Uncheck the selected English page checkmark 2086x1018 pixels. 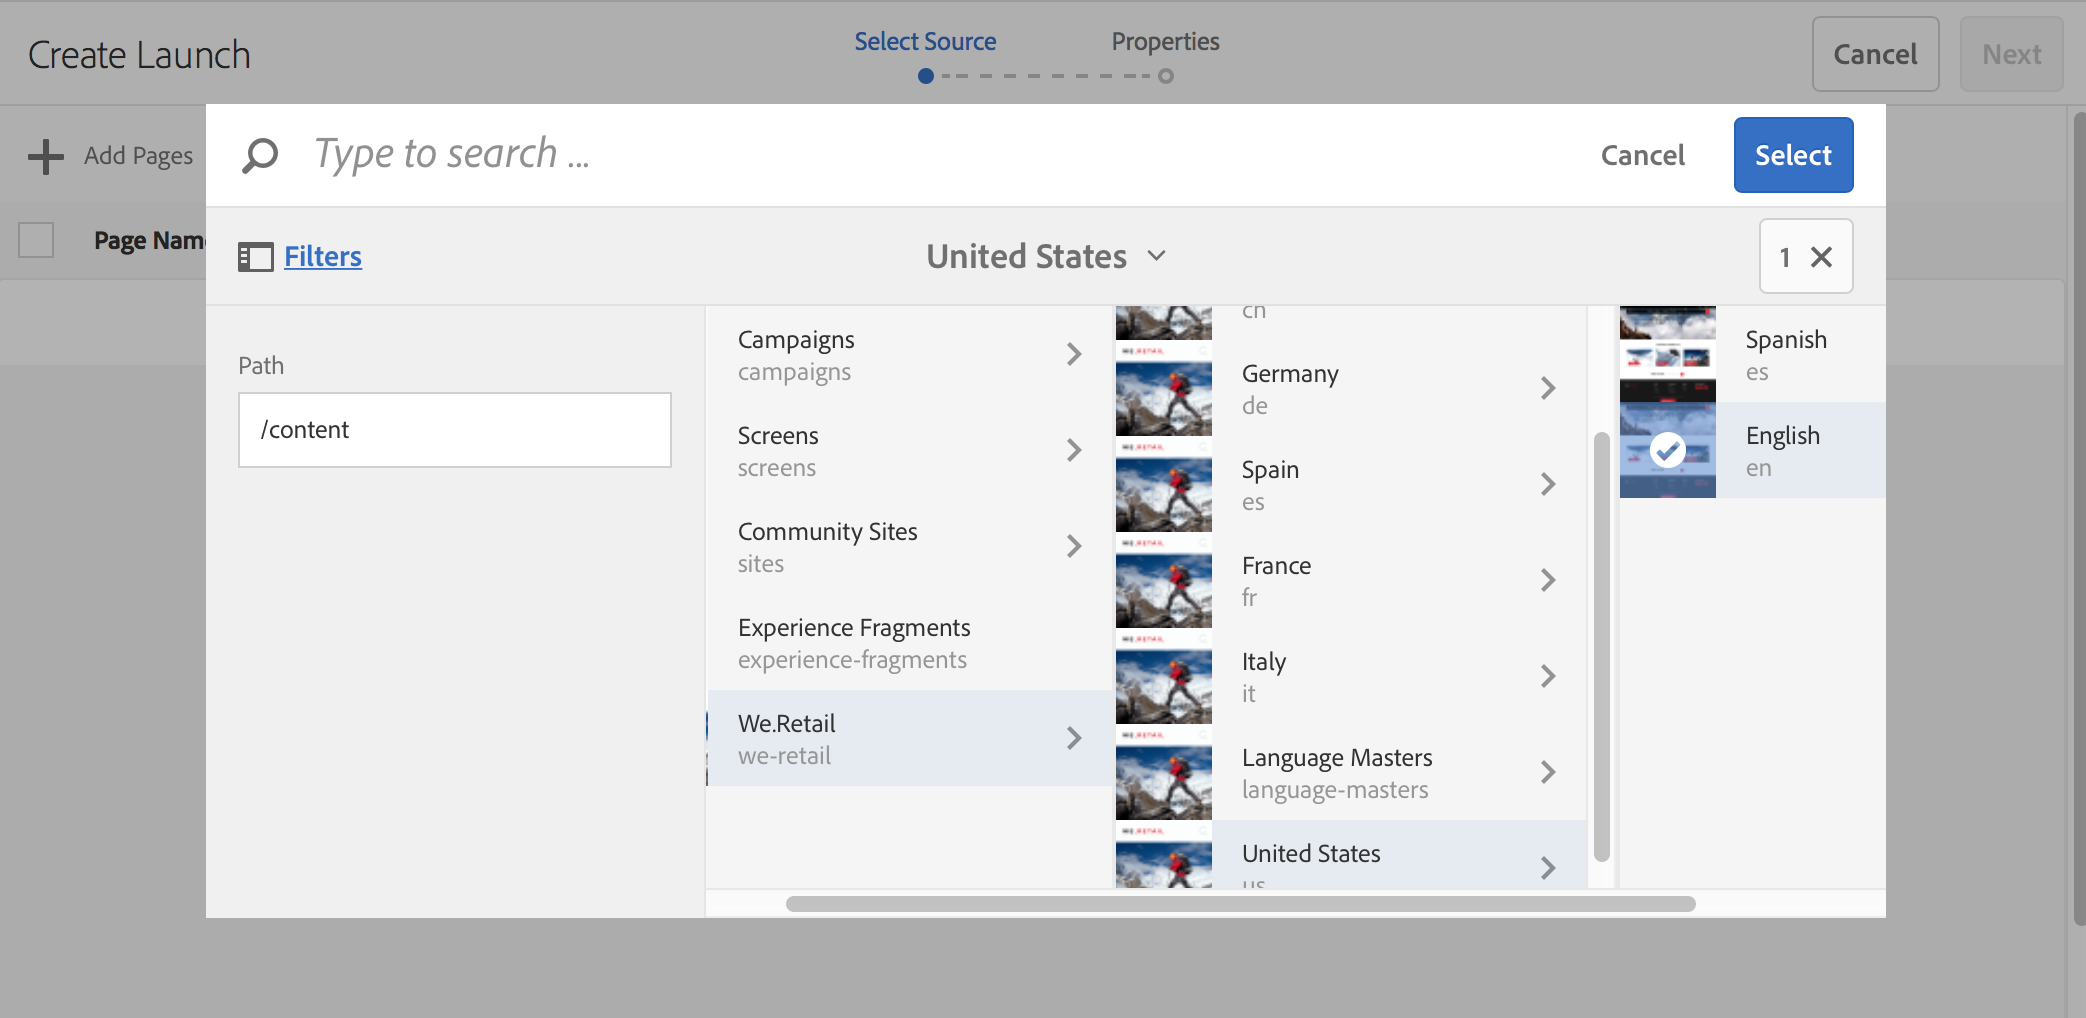[x=1667, y=450]
